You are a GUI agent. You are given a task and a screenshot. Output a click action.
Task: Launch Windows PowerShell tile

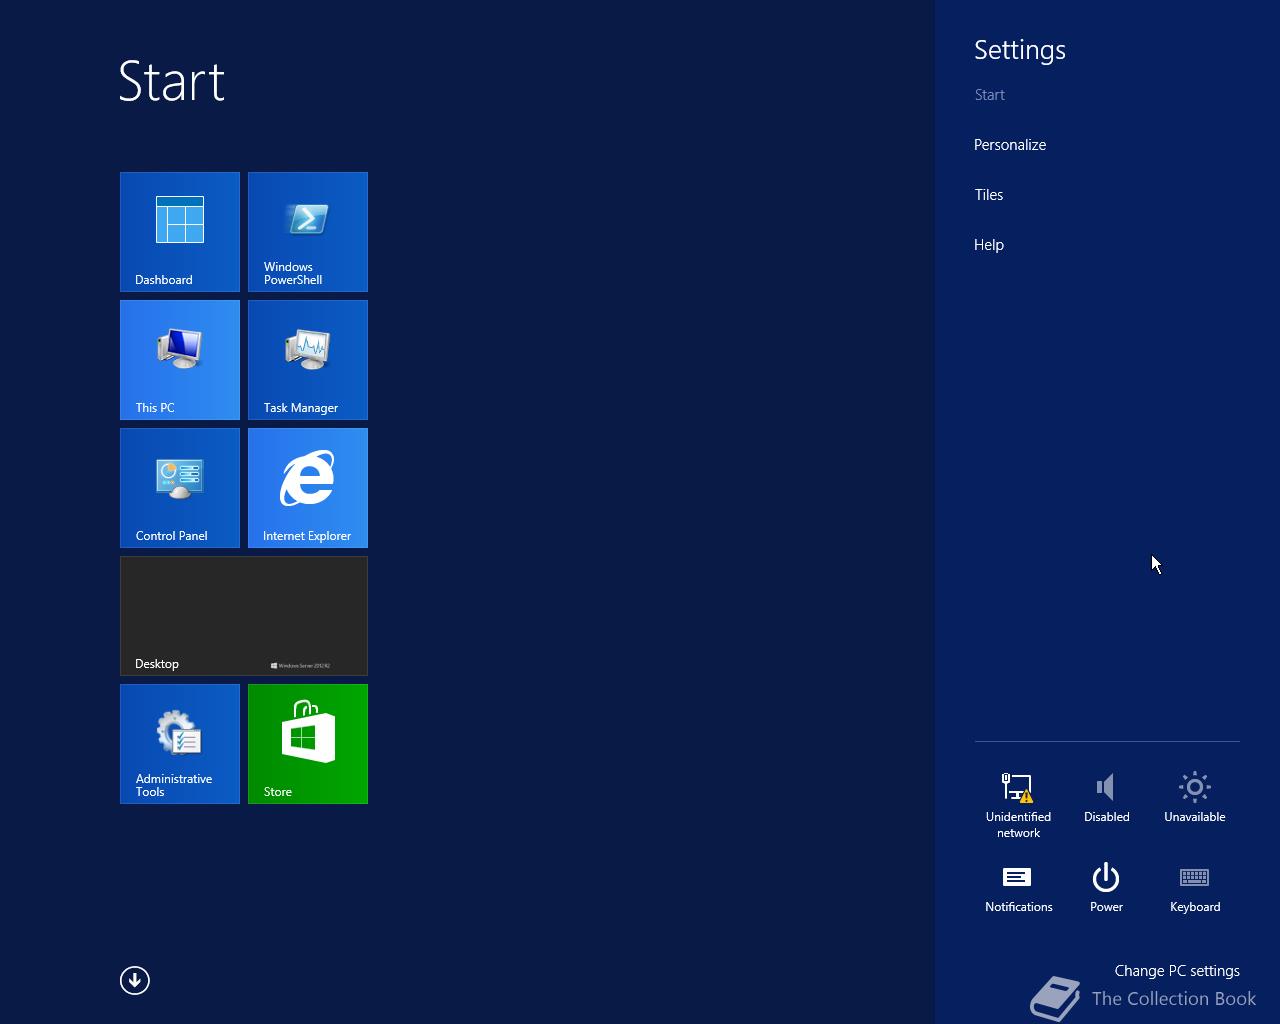coord(308,232)
